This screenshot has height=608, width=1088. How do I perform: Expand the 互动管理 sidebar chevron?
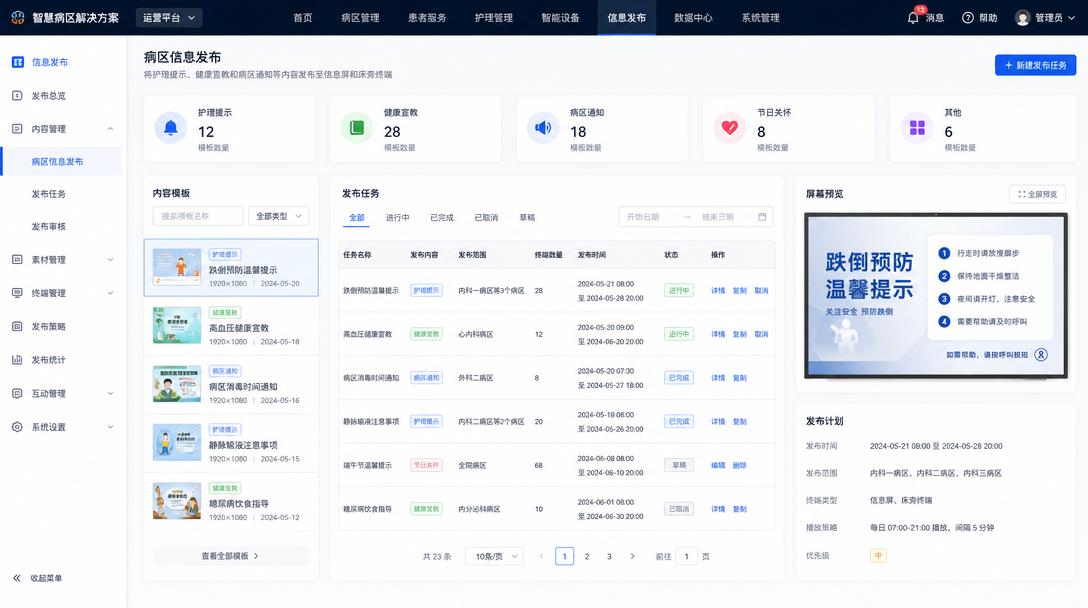click(110, 394)
